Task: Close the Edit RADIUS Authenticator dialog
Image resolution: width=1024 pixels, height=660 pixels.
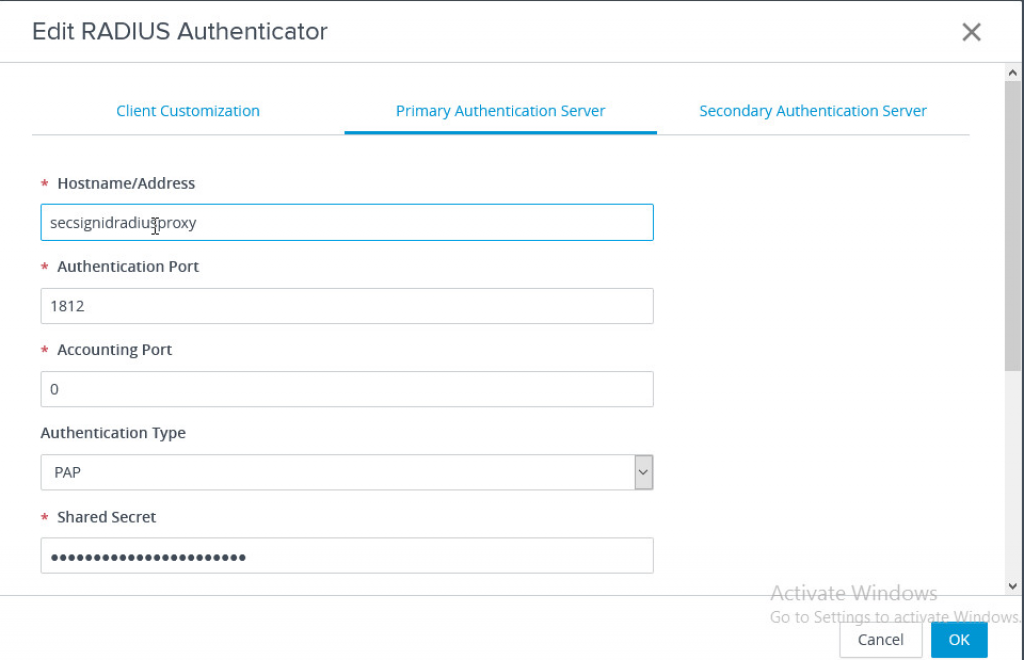Action: (x=971, y=32)
